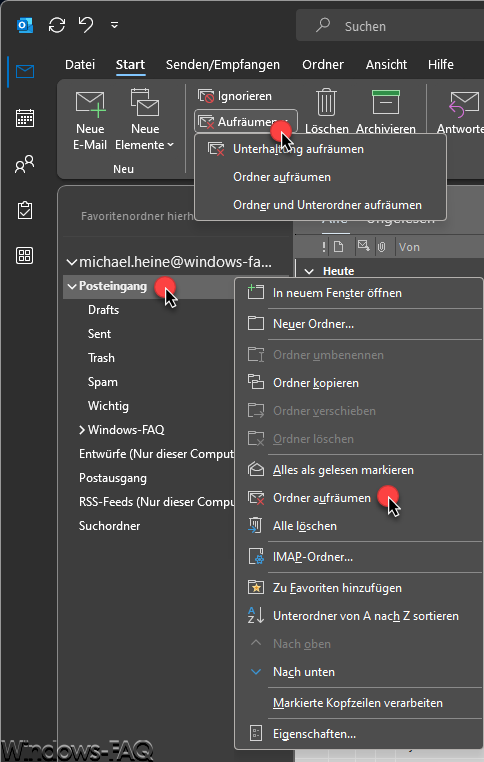This screenshot has height=762, width=484.
Task: Click the Send/Receive sync icon in title bar
Action: (57, 25)
